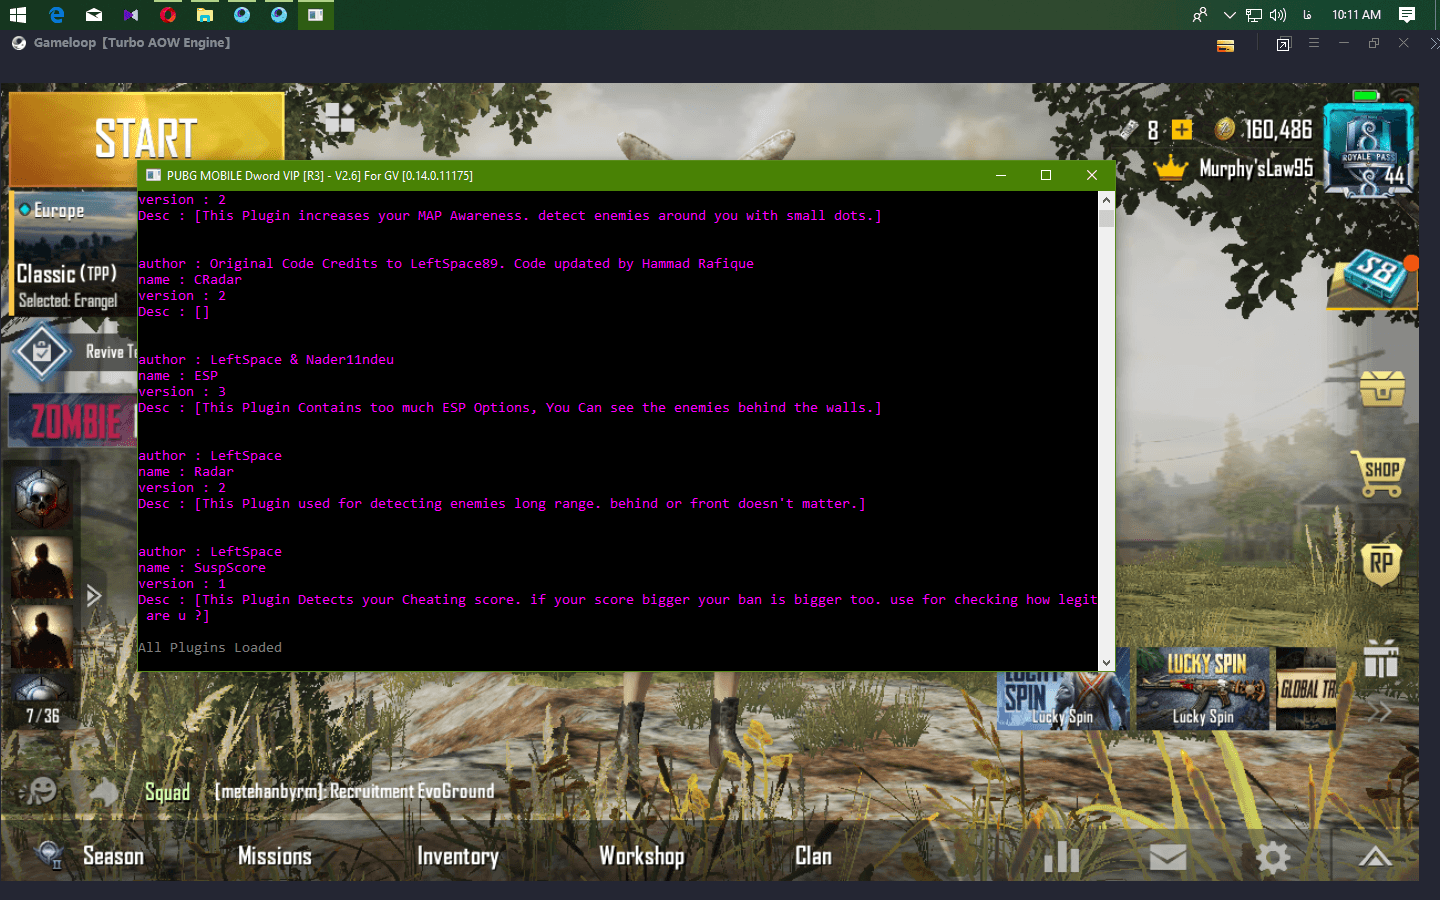This screenshot has height=900, width=1440.
Task: Click the Gameloop gold card icon in the title bar
Action: point(1225,45)
